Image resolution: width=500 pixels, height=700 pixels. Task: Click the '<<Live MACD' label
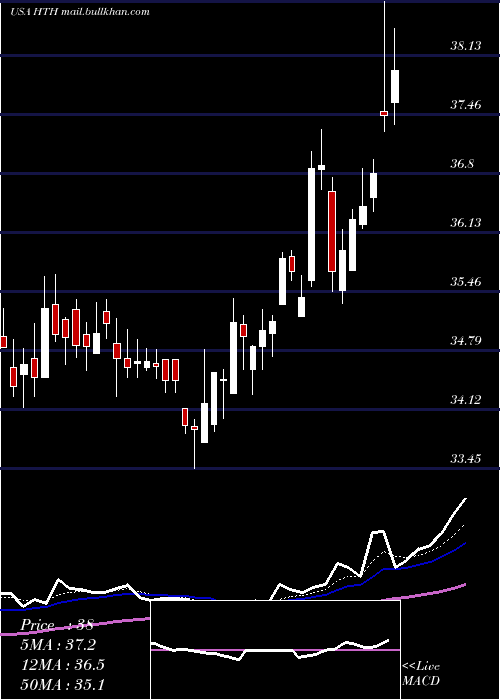coord(421,673)
